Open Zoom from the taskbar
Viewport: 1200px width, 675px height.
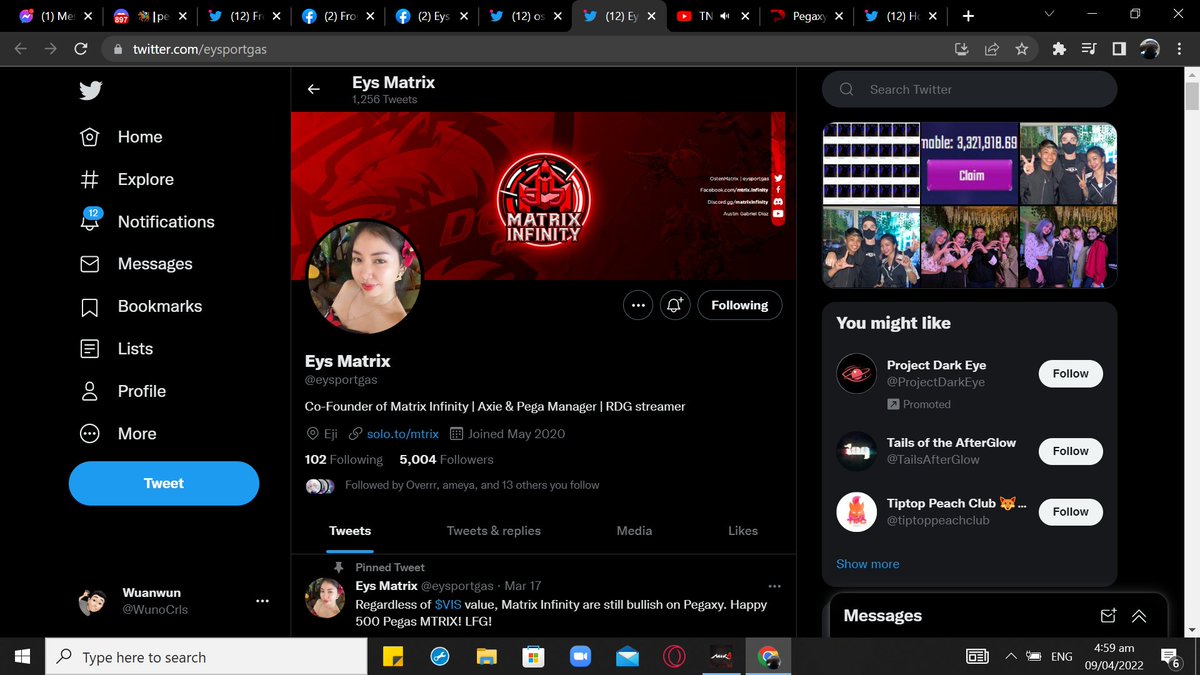[x=580, y=657]
